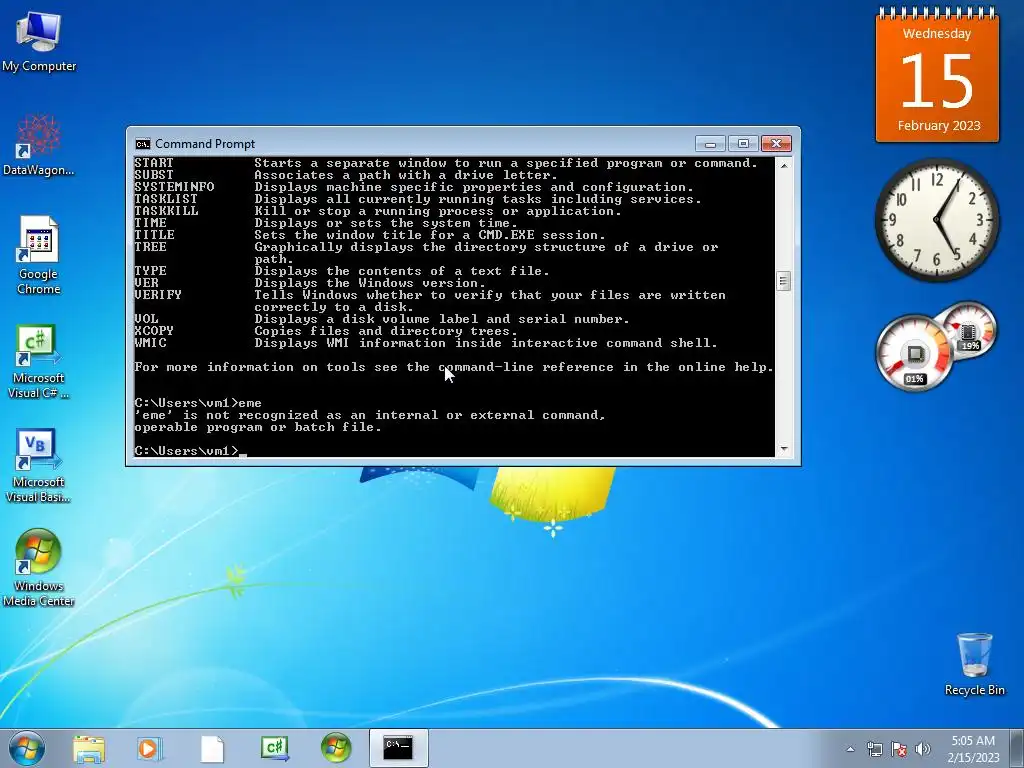Click the analog clock gadget

click(x=937, y=220)
